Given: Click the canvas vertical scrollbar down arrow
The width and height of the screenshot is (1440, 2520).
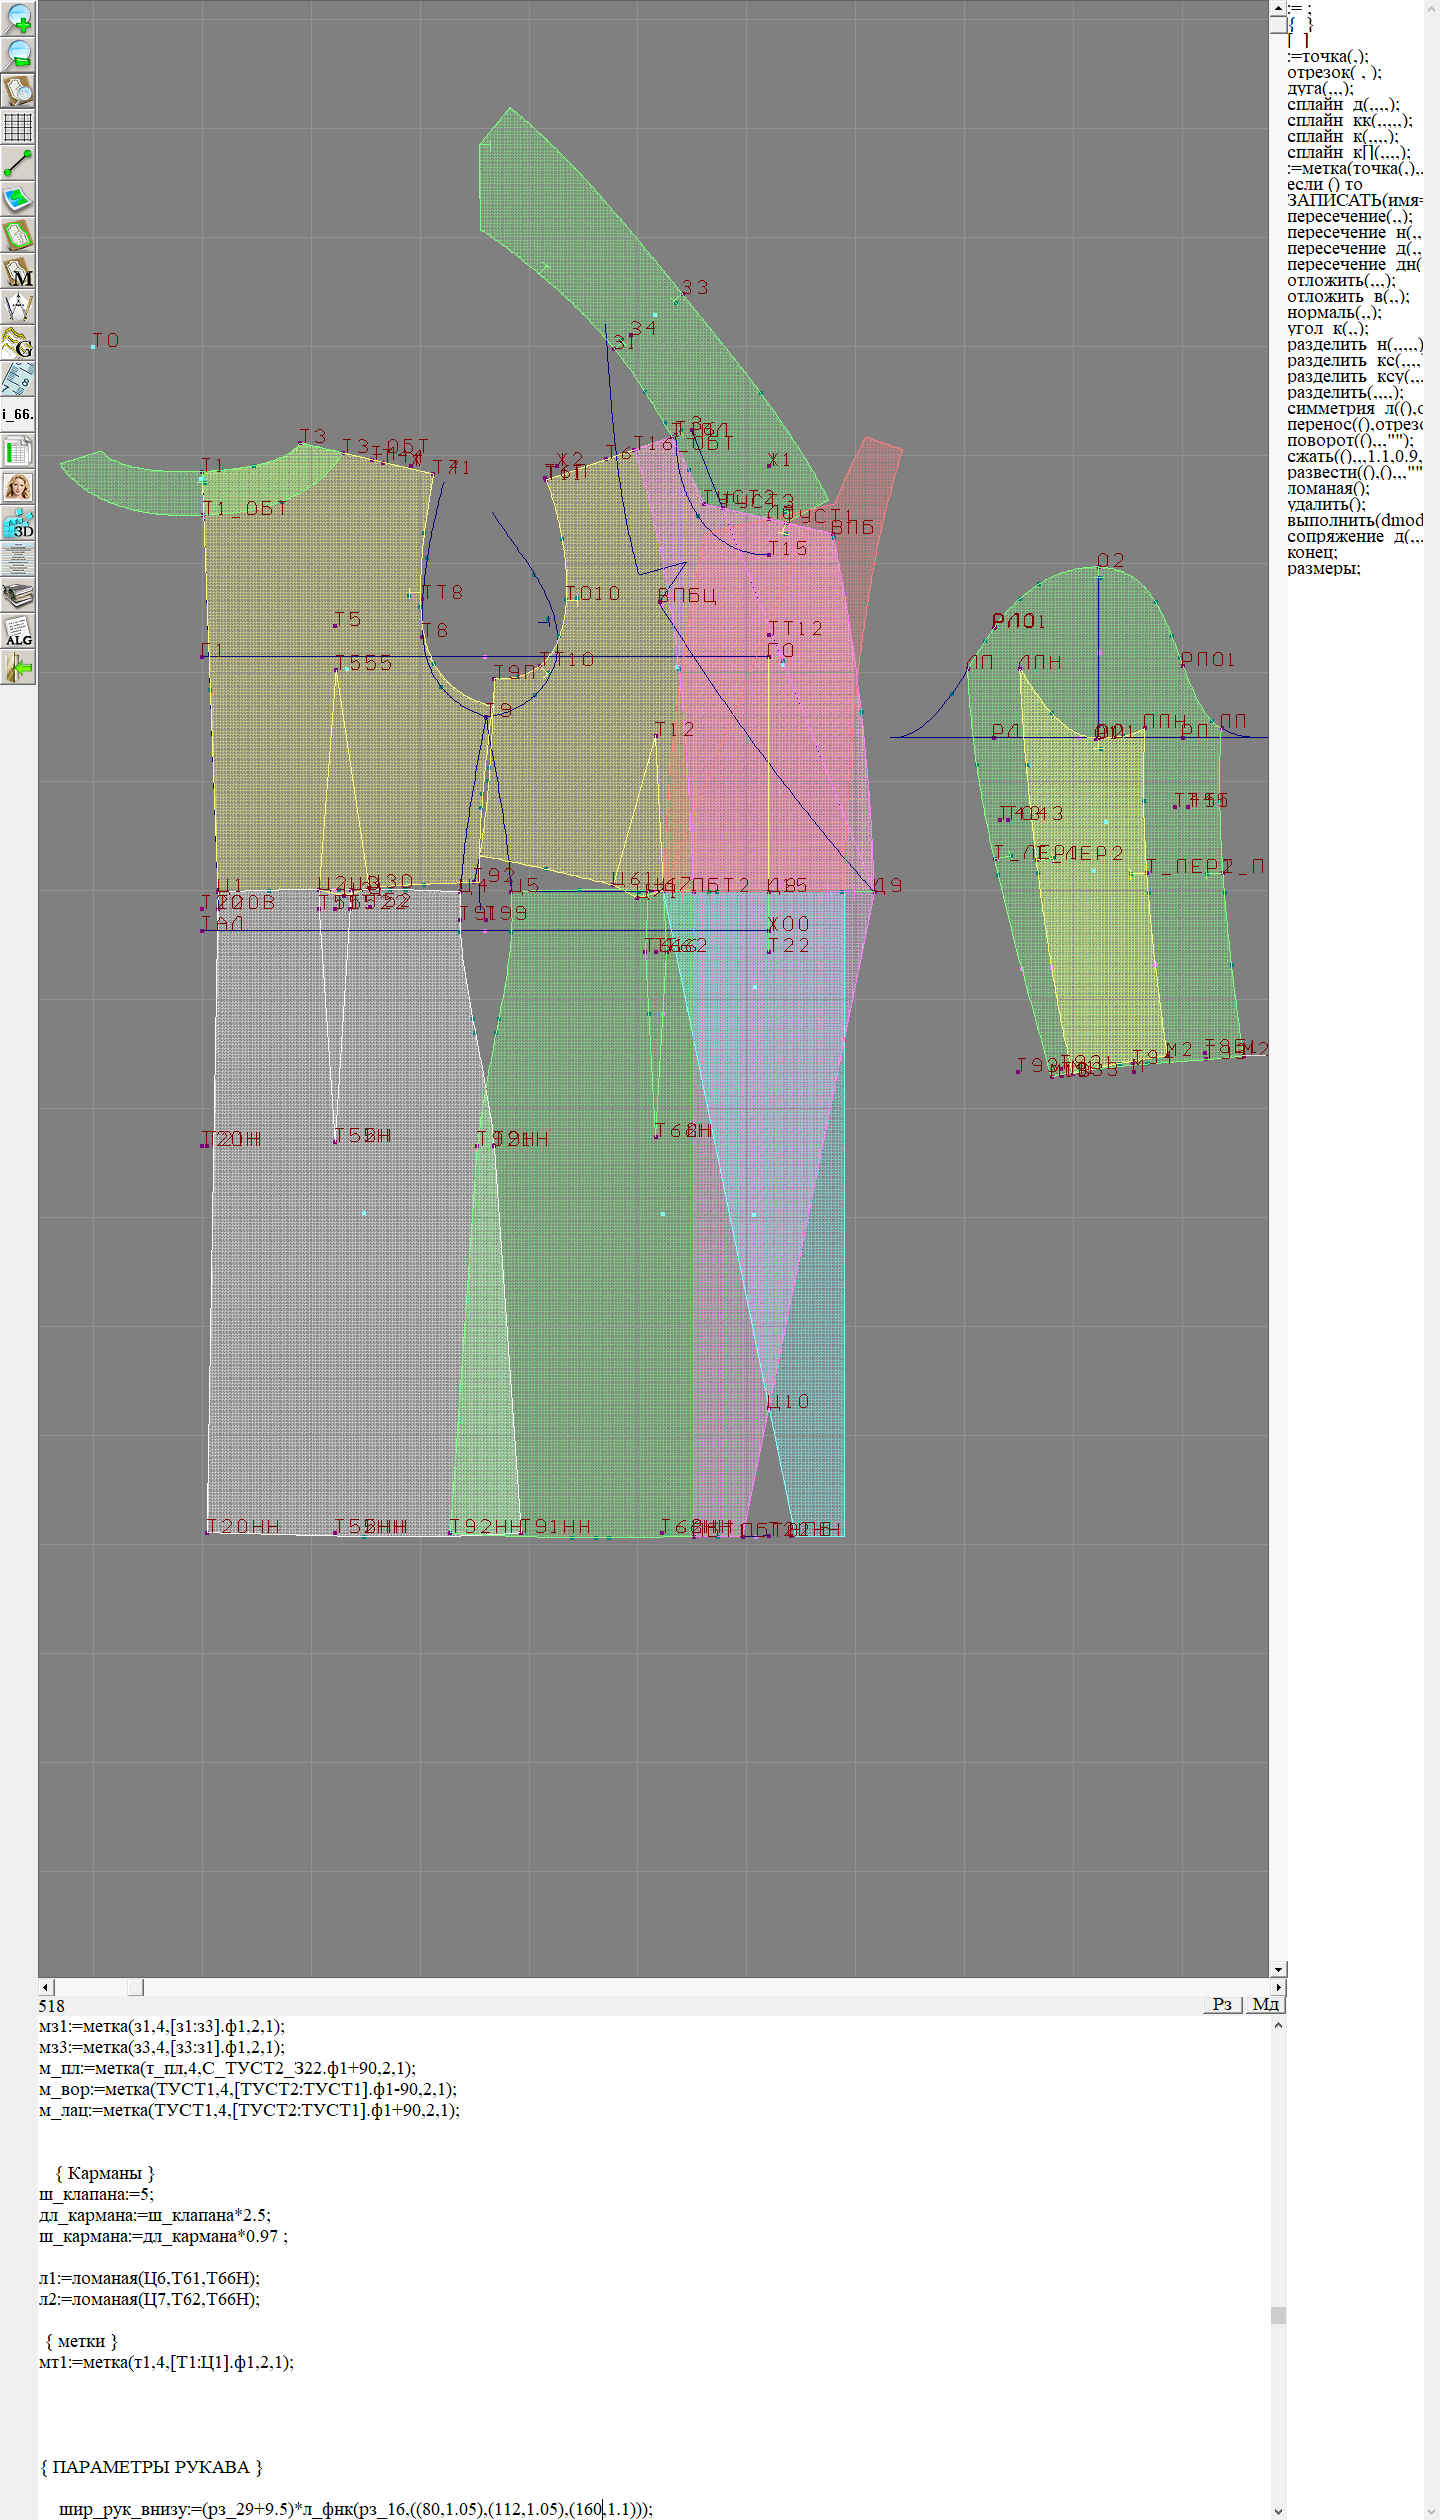Looking at the screenshot, I should [x=1278, y=1969].
